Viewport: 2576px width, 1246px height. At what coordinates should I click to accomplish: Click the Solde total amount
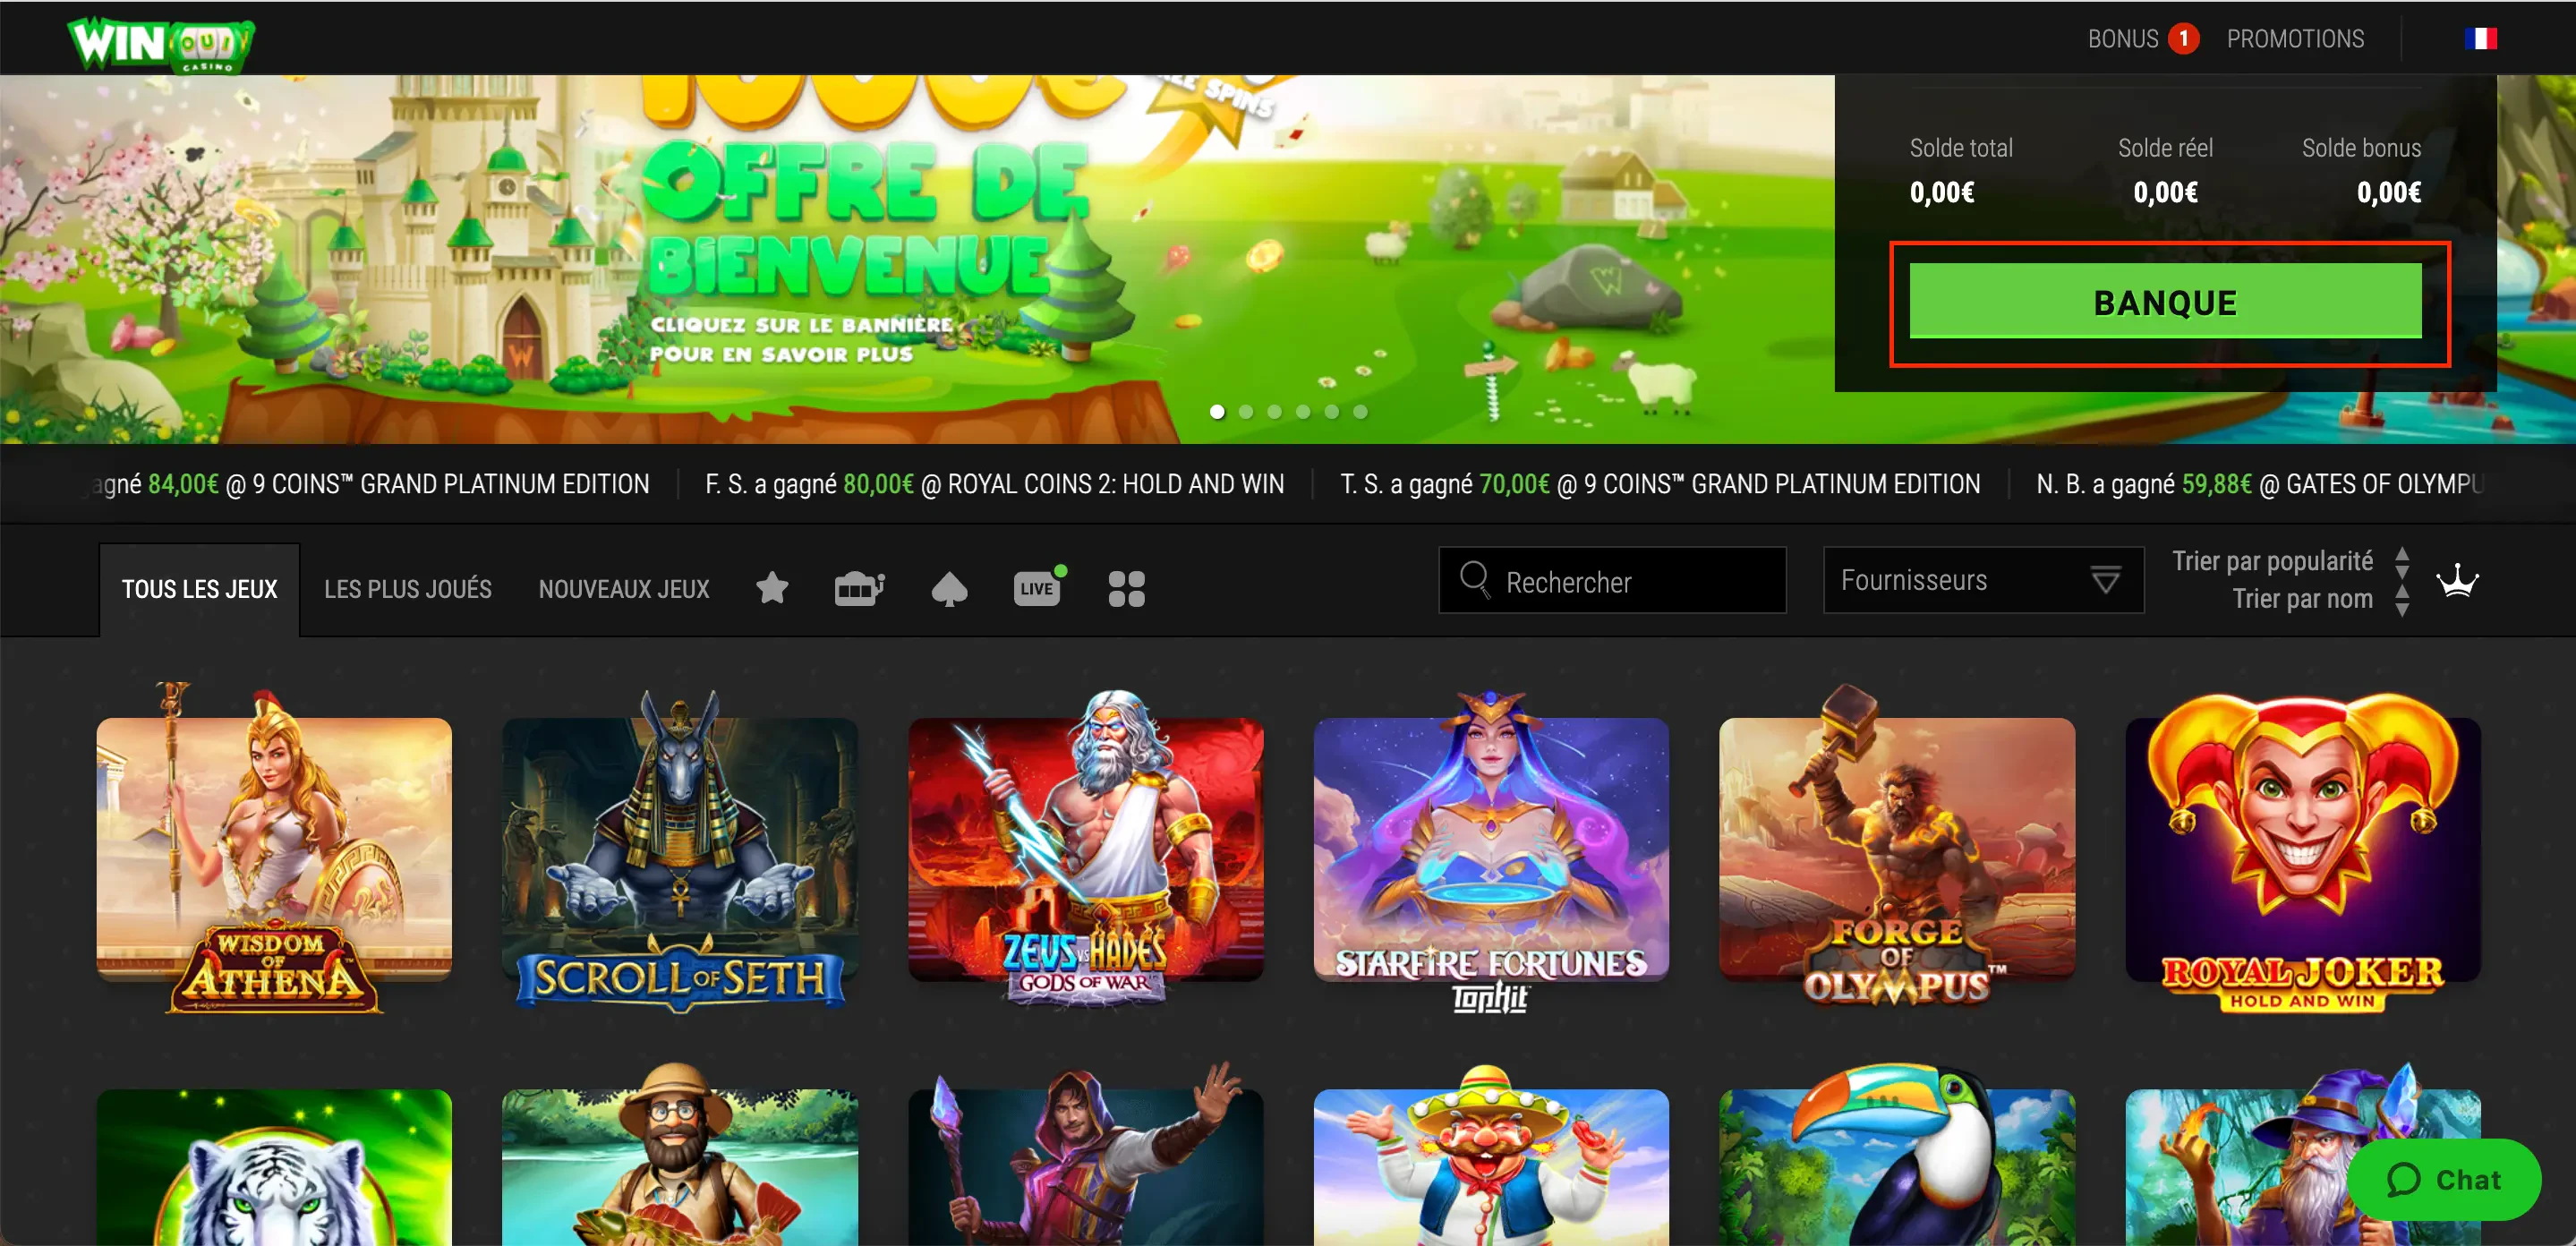pos(1942,192)
